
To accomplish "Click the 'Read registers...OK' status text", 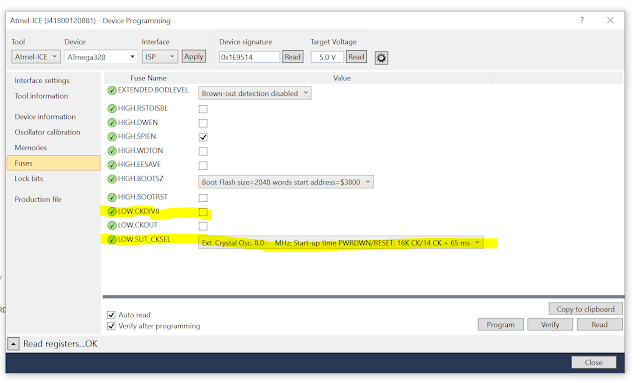I will click(60, 344).
